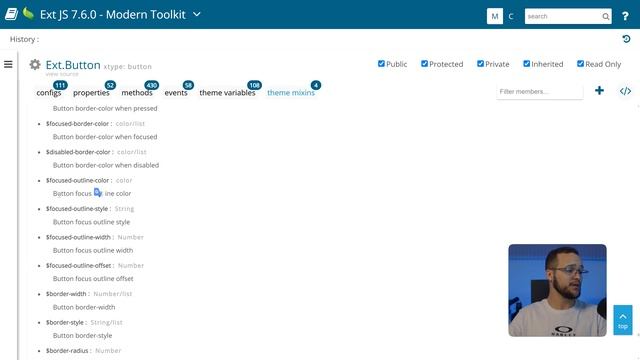Viewport: 640px width, 360px height.
Task: Click 'Button focus outline style' description
Action: pos(91,222)
